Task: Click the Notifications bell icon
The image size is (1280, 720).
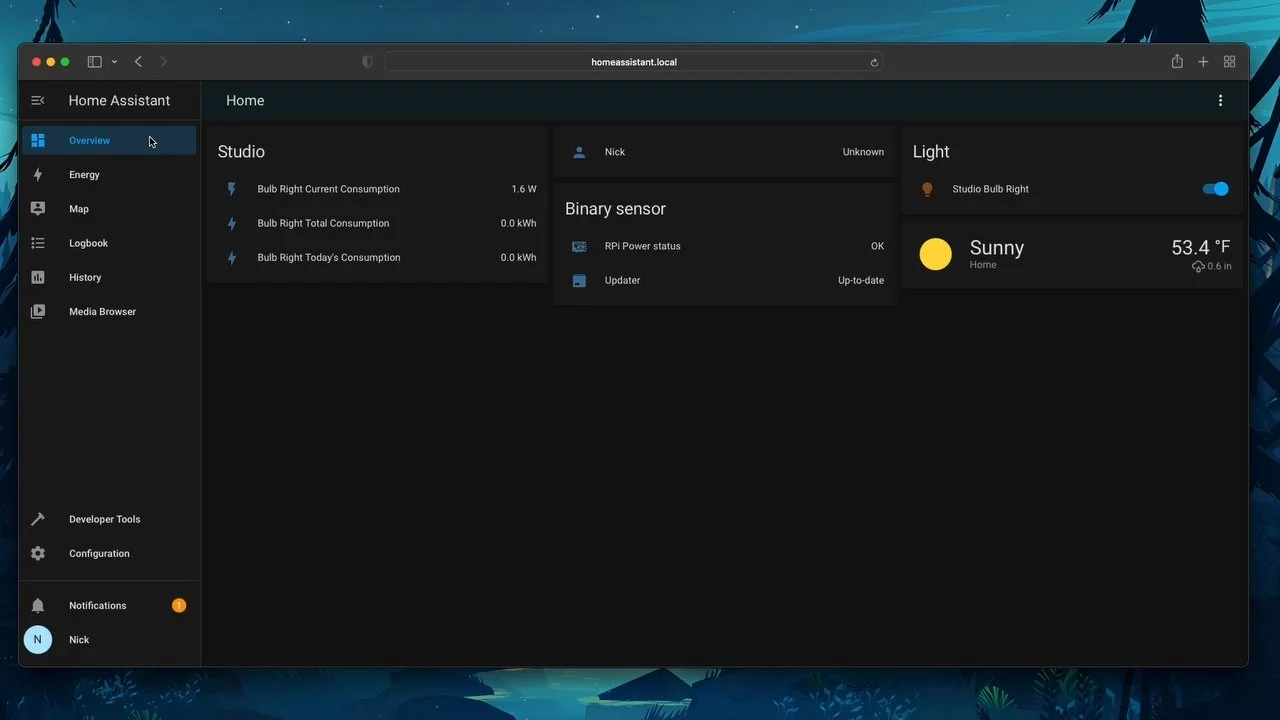Action: 38,606
